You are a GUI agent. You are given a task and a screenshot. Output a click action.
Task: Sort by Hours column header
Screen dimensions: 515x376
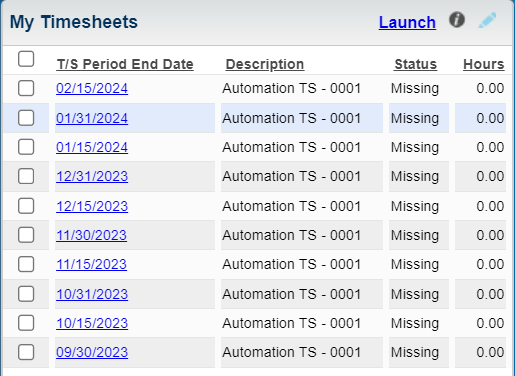click(483, 64)
